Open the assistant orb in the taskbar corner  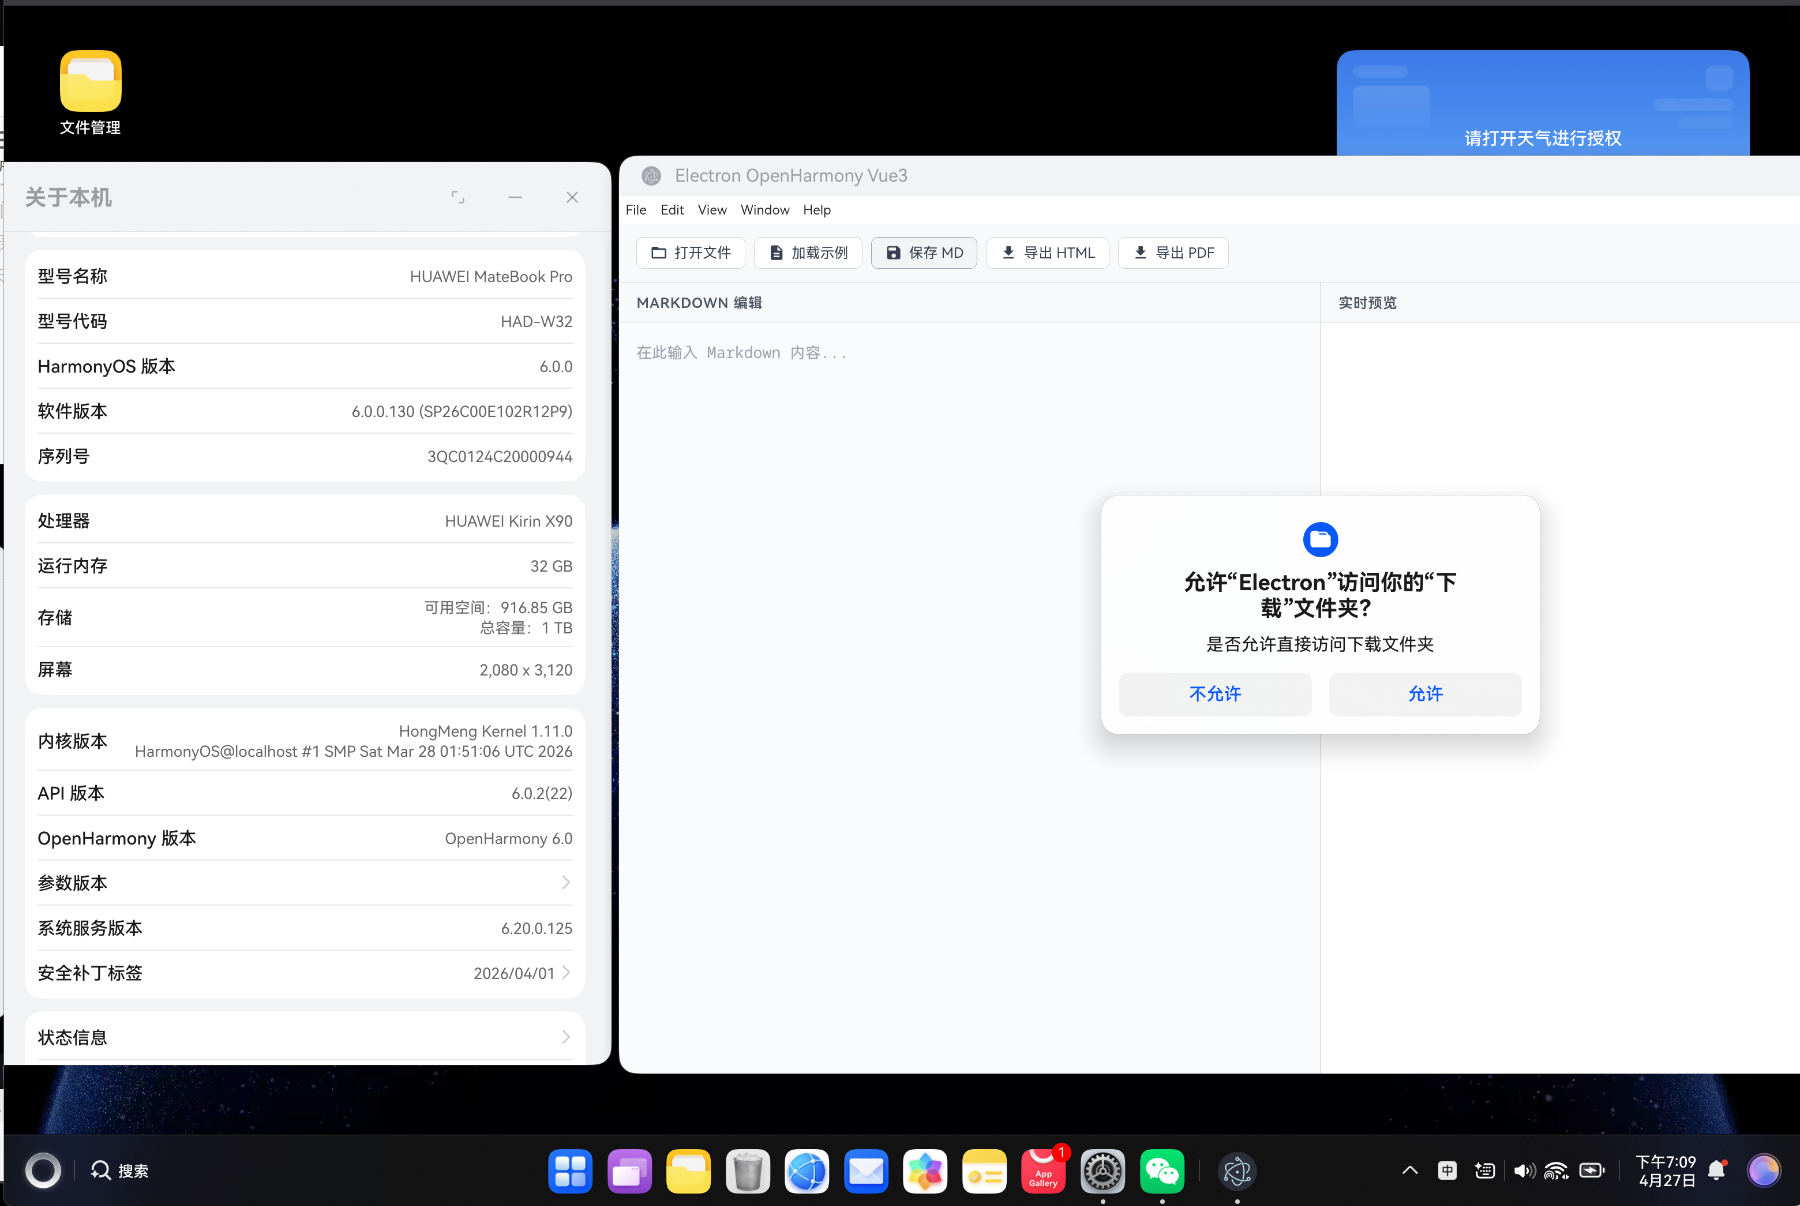click(1764, 1170)
